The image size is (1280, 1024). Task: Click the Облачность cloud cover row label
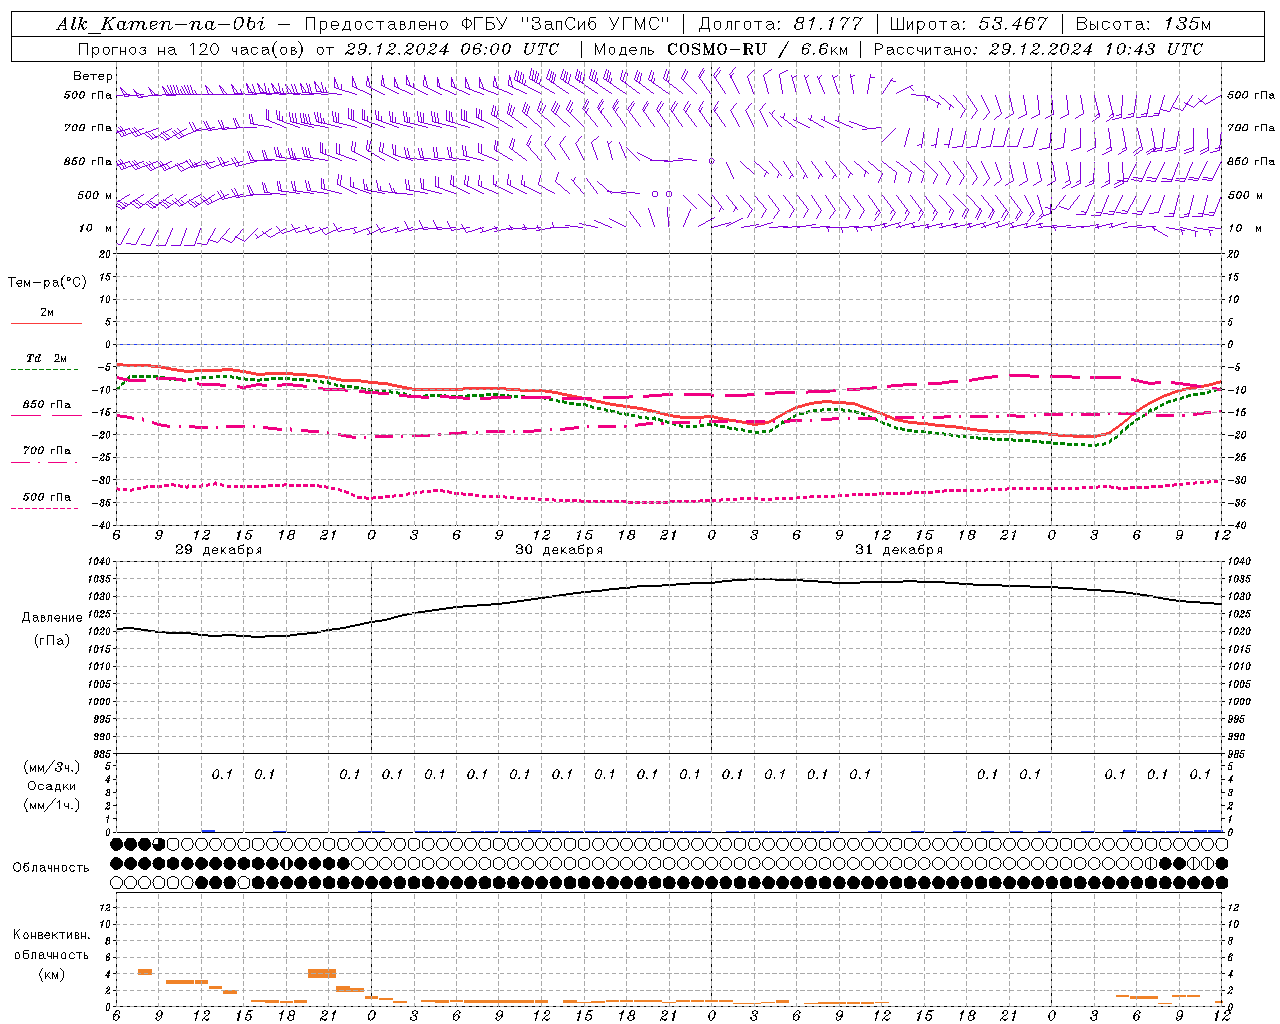[51, 868]
